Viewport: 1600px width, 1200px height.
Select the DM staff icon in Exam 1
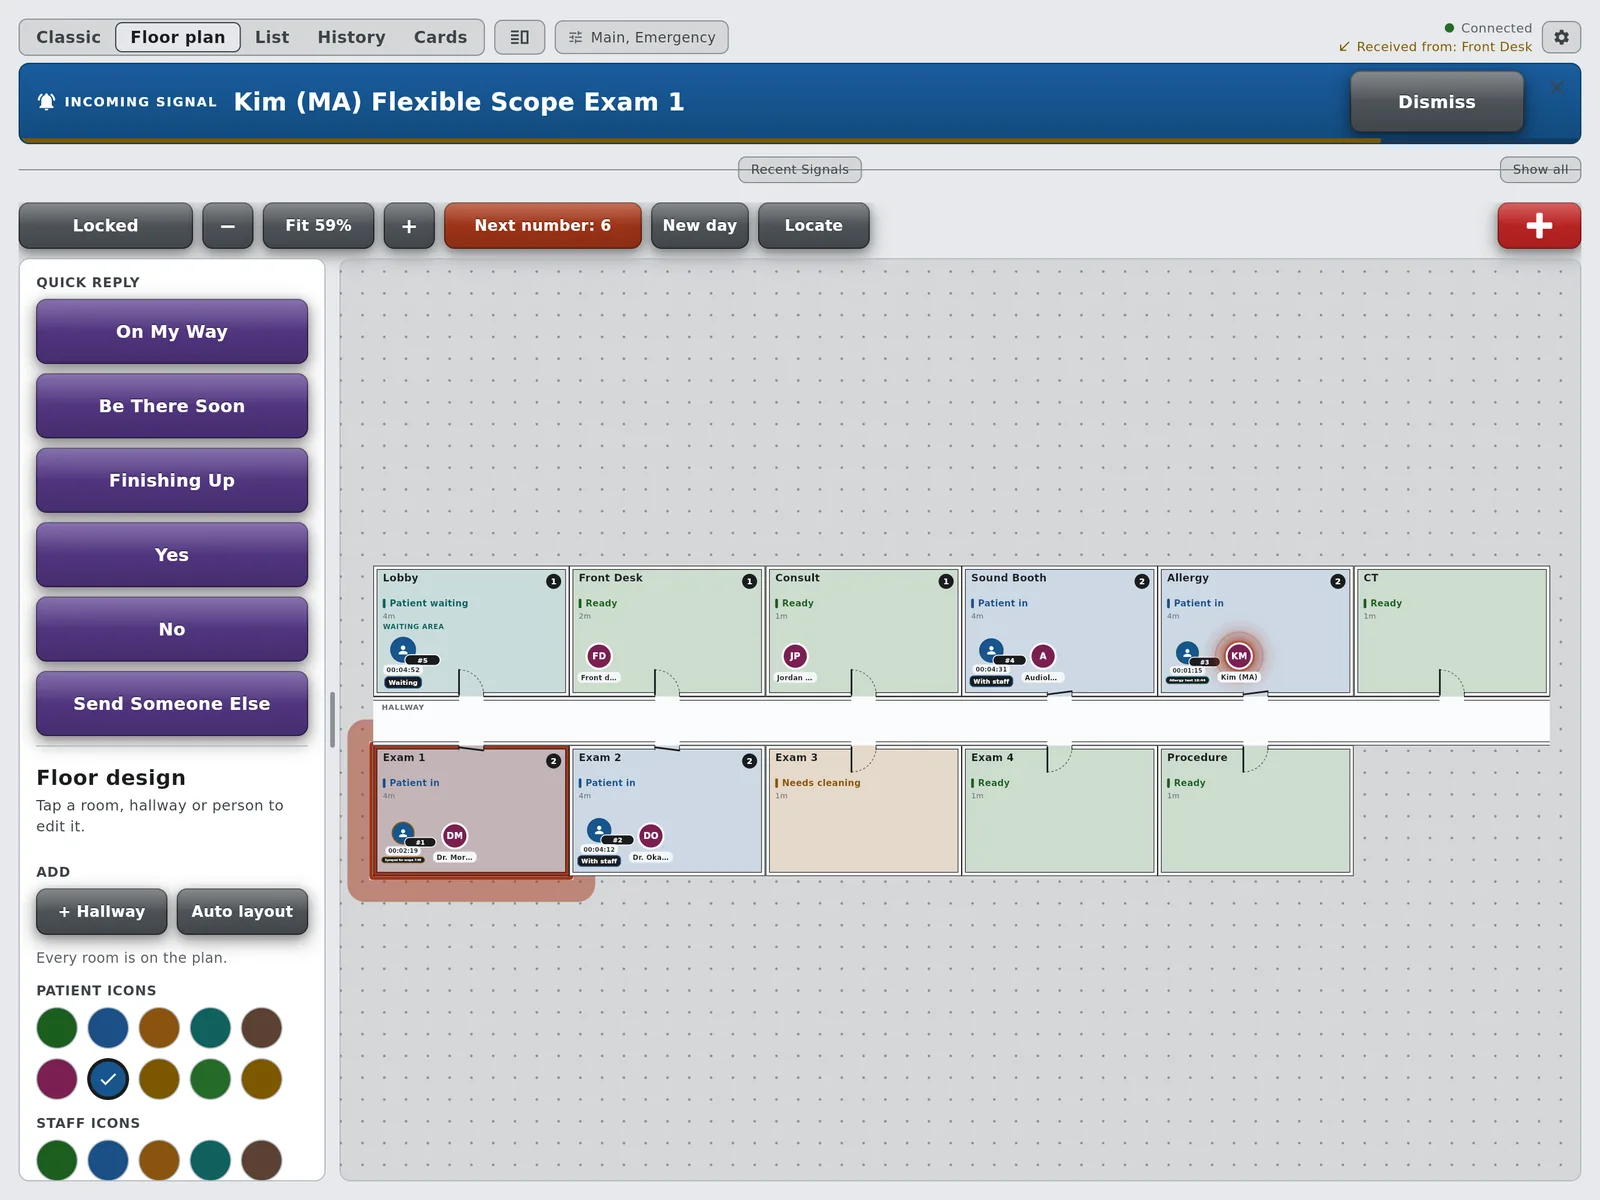pos(455,835)
